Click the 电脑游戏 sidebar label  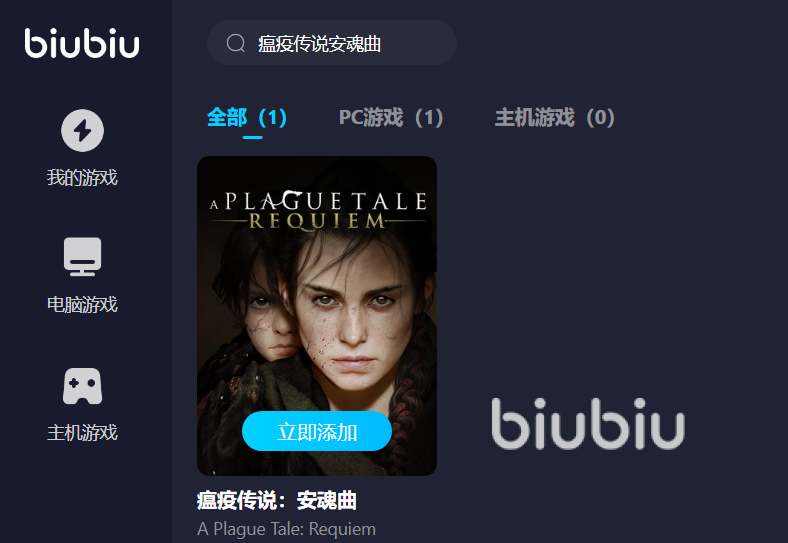pos(82,305)
